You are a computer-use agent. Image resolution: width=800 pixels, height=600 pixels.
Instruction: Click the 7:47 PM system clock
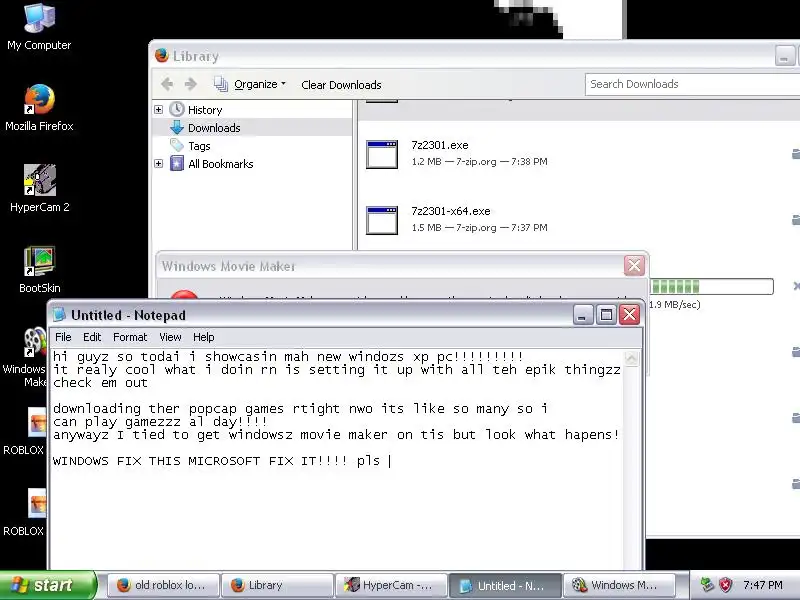[763, 585]
